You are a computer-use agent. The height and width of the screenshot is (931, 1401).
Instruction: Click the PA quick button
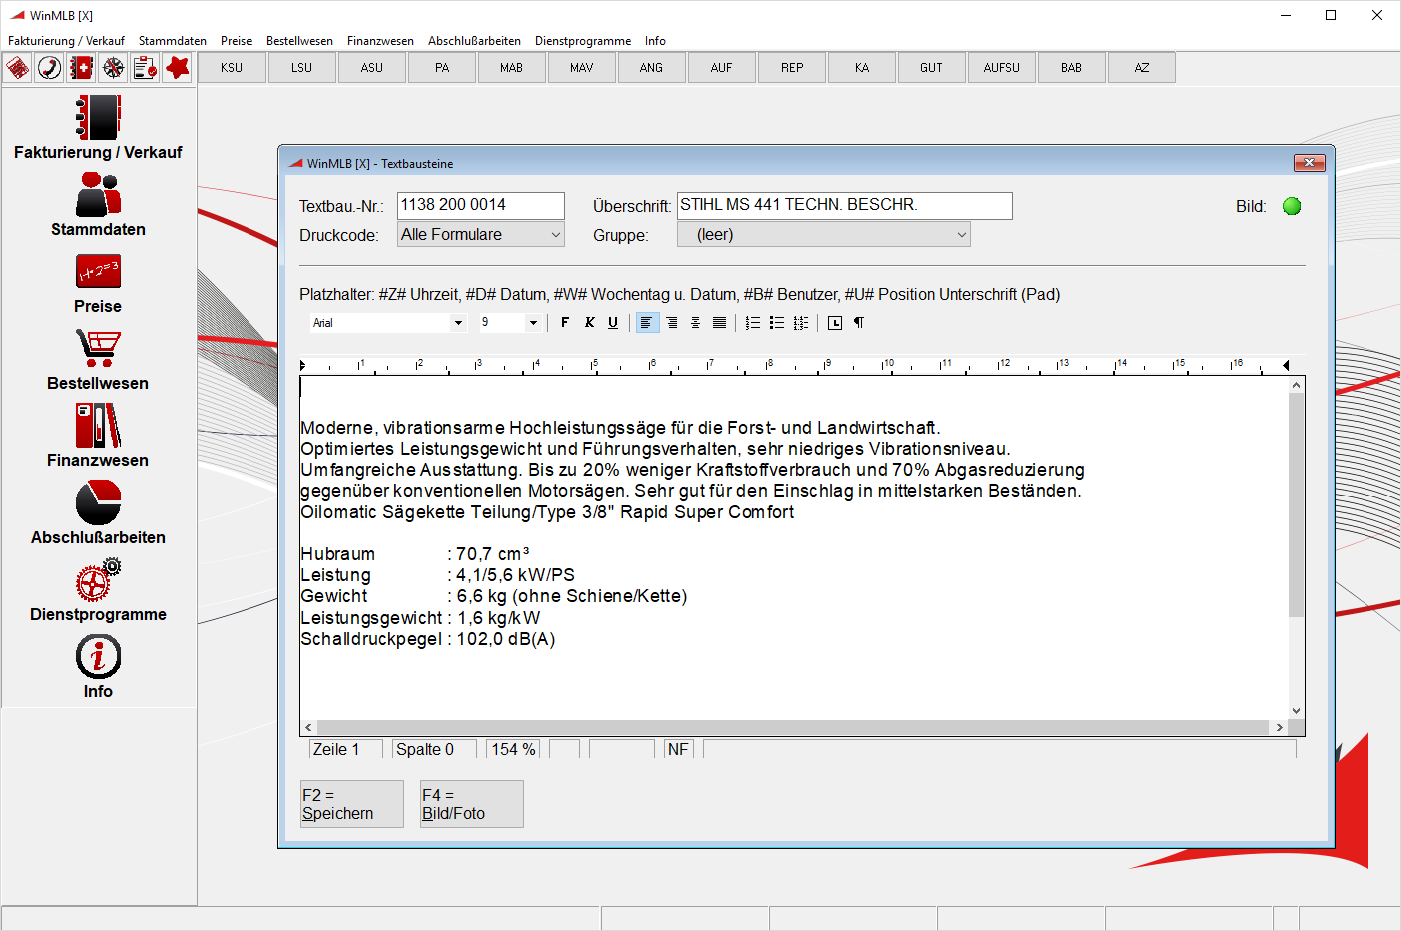(x=442, y=68)
